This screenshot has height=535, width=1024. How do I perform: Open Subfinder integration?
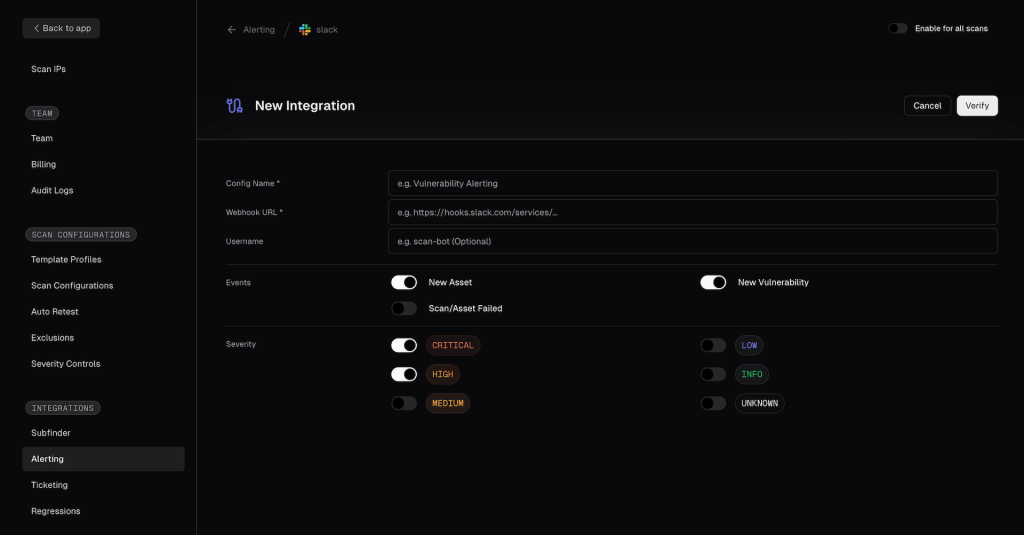(50, 432)
